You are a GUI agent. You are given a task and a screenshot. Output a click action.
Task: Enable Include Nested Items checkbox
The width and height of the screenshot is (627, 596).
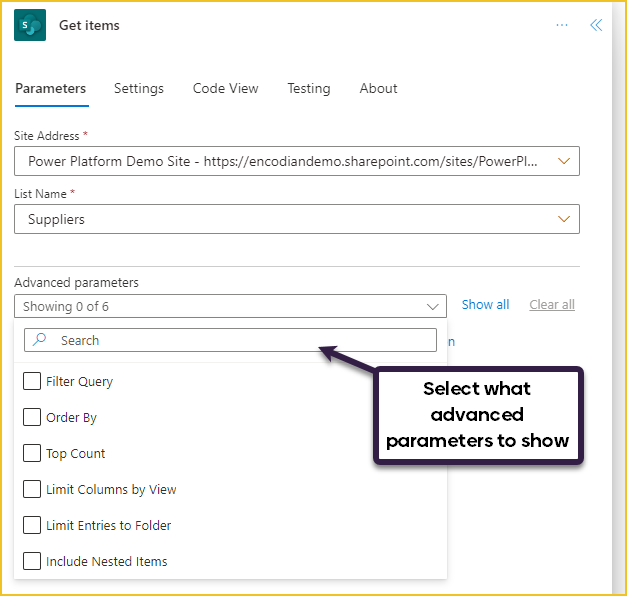(x=32, y=561)
